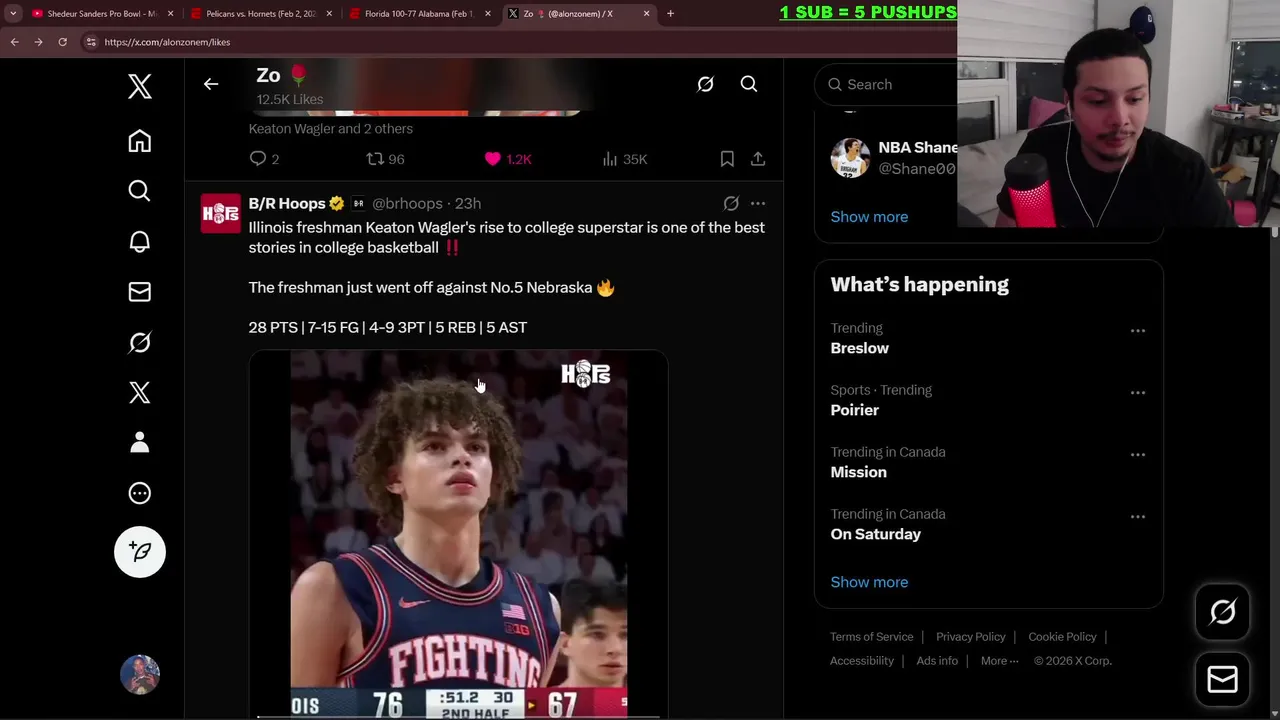This screenshot has height=720, width=1280.
Task: Expand the More footer menu
Action: click(999, 661)
